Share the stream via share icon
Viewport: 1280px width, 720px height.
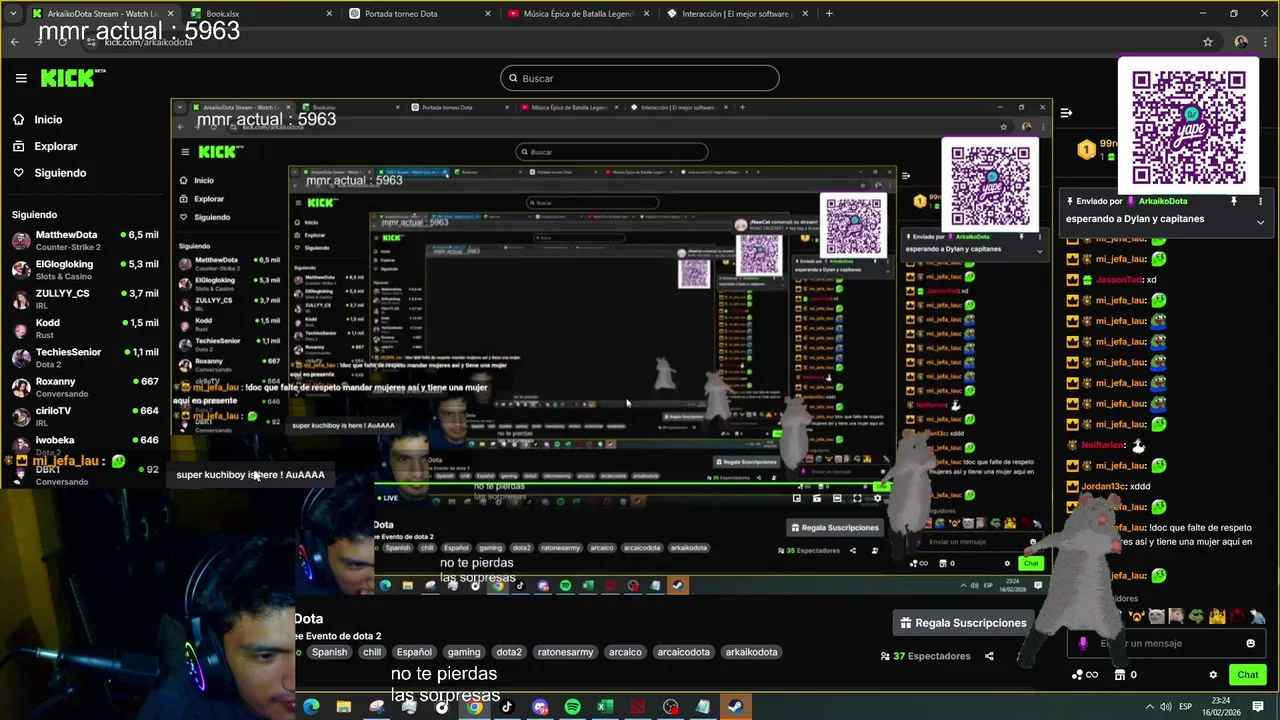[x=989, y=656]
